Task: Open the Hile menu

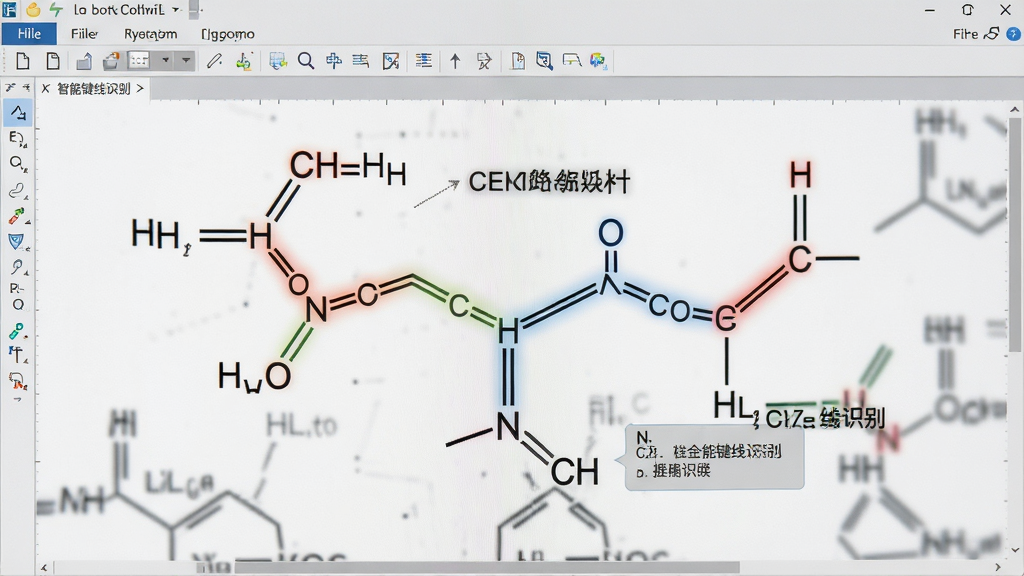Action: 29,34
